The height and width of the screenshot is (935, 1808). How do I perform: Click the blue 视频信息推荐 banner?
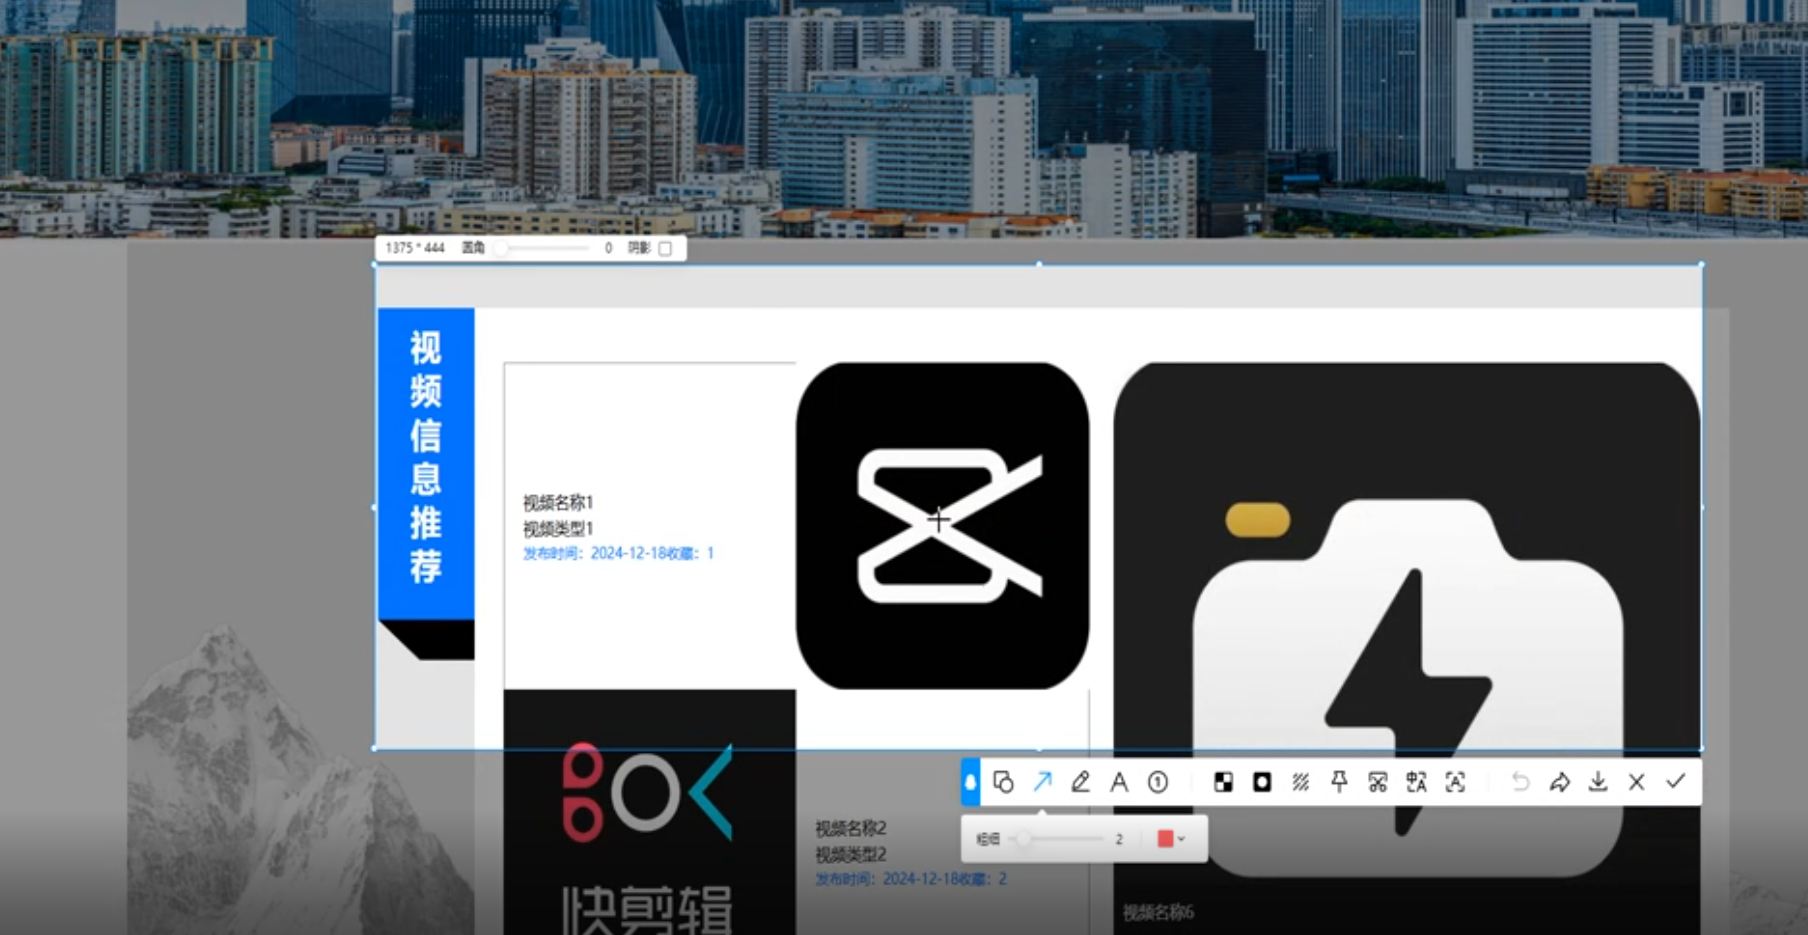(426, 464)
